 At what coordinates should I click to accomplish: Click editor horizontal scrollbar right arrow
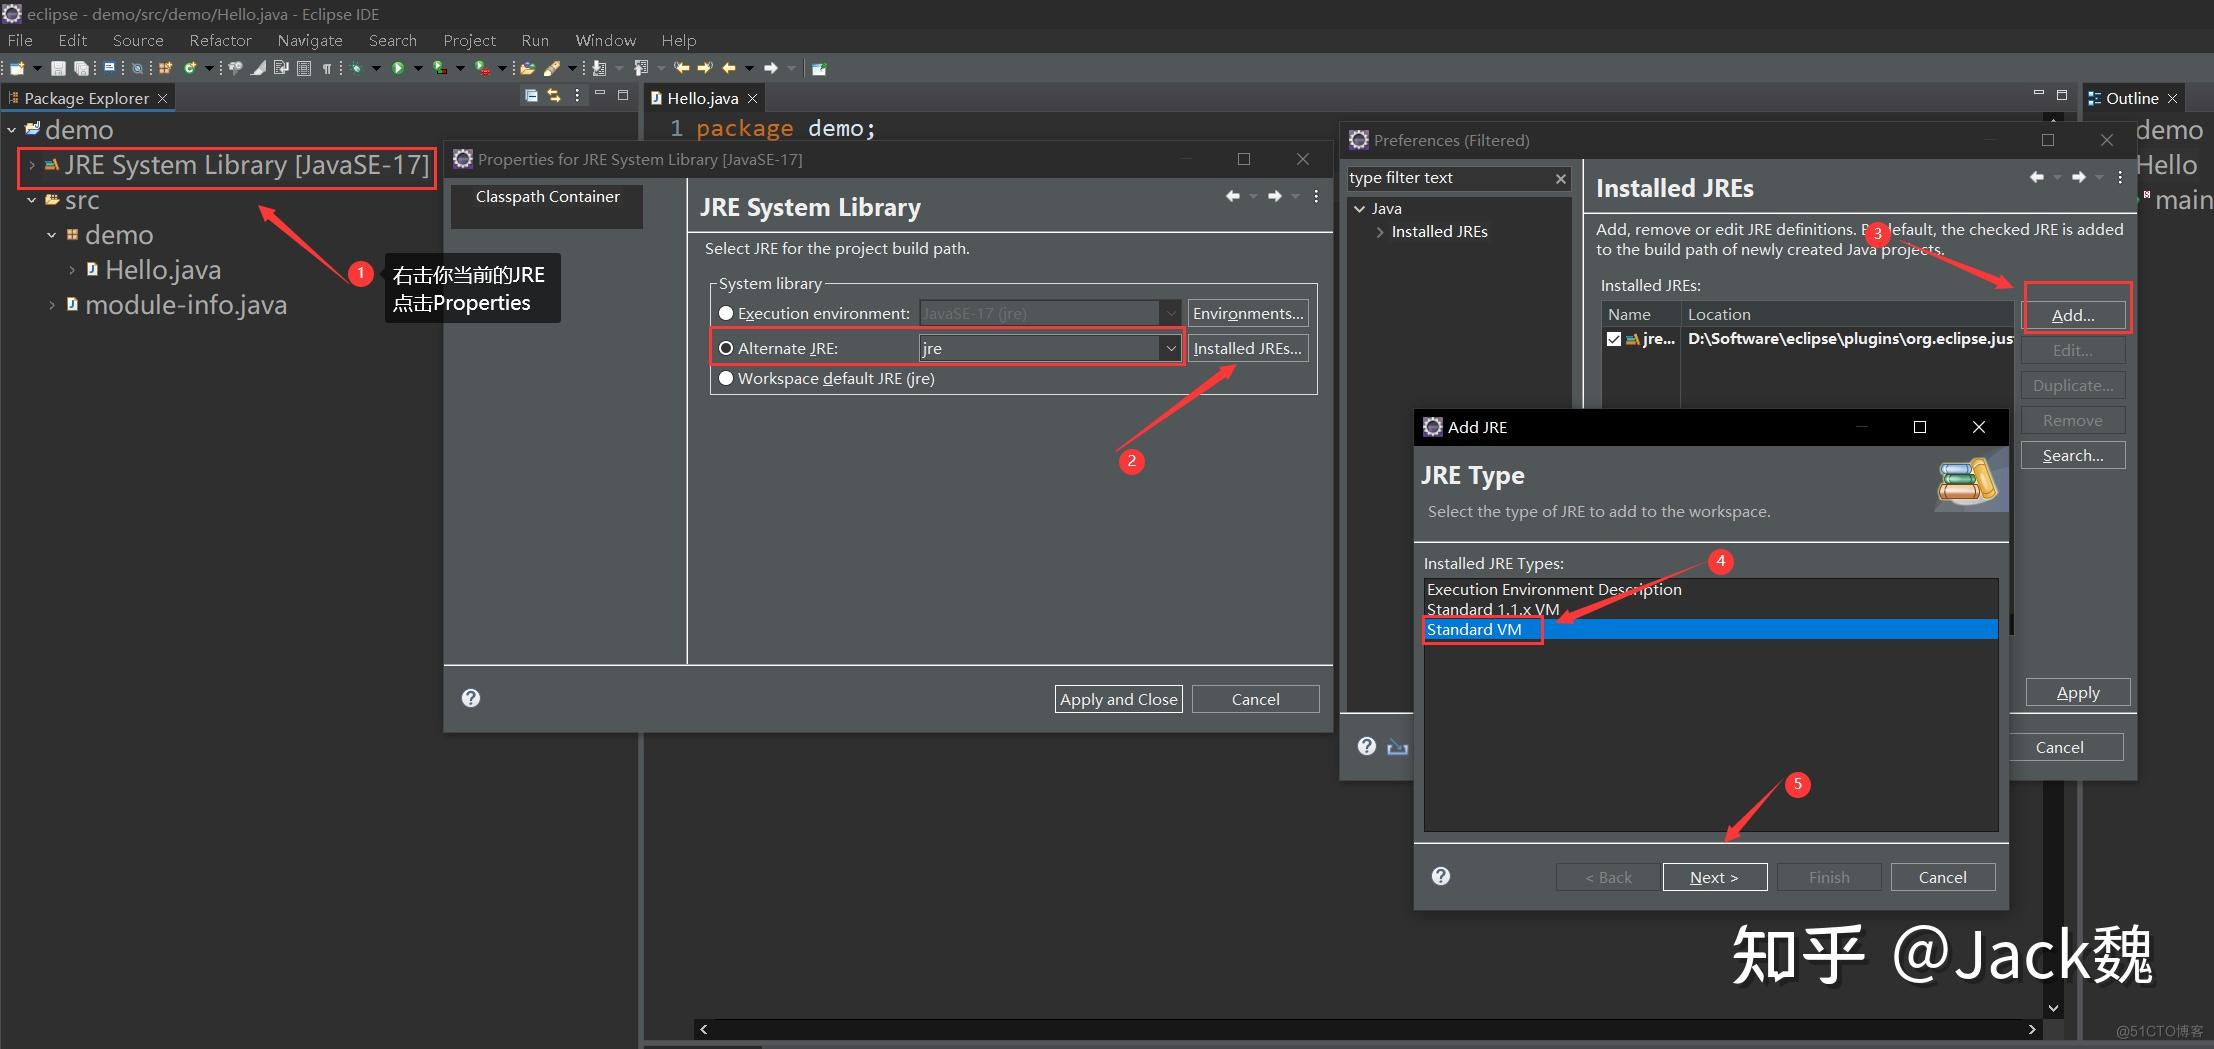[x=2031, y=1029]
